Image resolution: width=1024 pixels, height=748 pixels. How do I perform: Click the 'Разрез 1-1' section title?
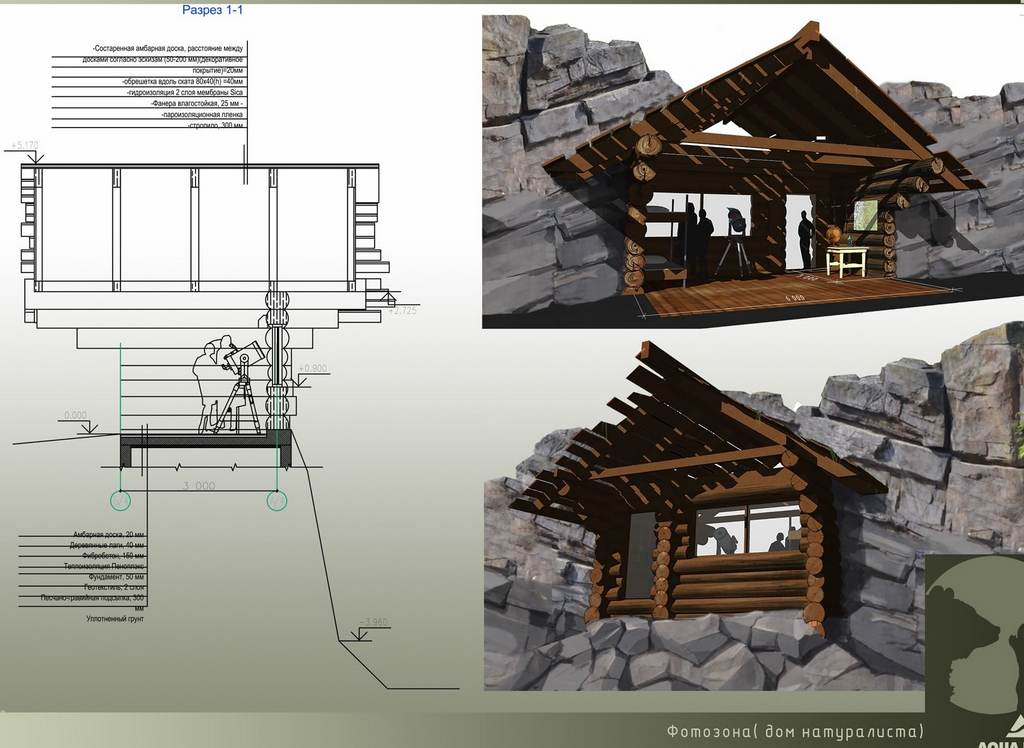pos(212,10)
